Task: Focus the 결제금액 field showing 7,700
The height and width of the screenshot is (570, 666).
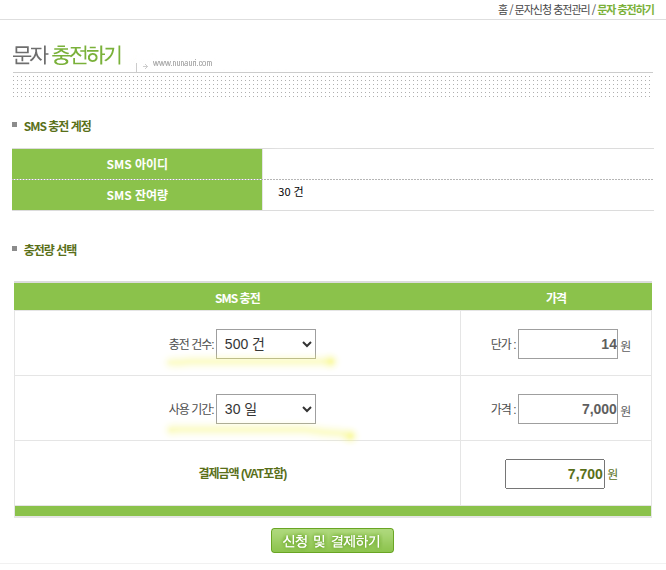Action: [555, 474]
